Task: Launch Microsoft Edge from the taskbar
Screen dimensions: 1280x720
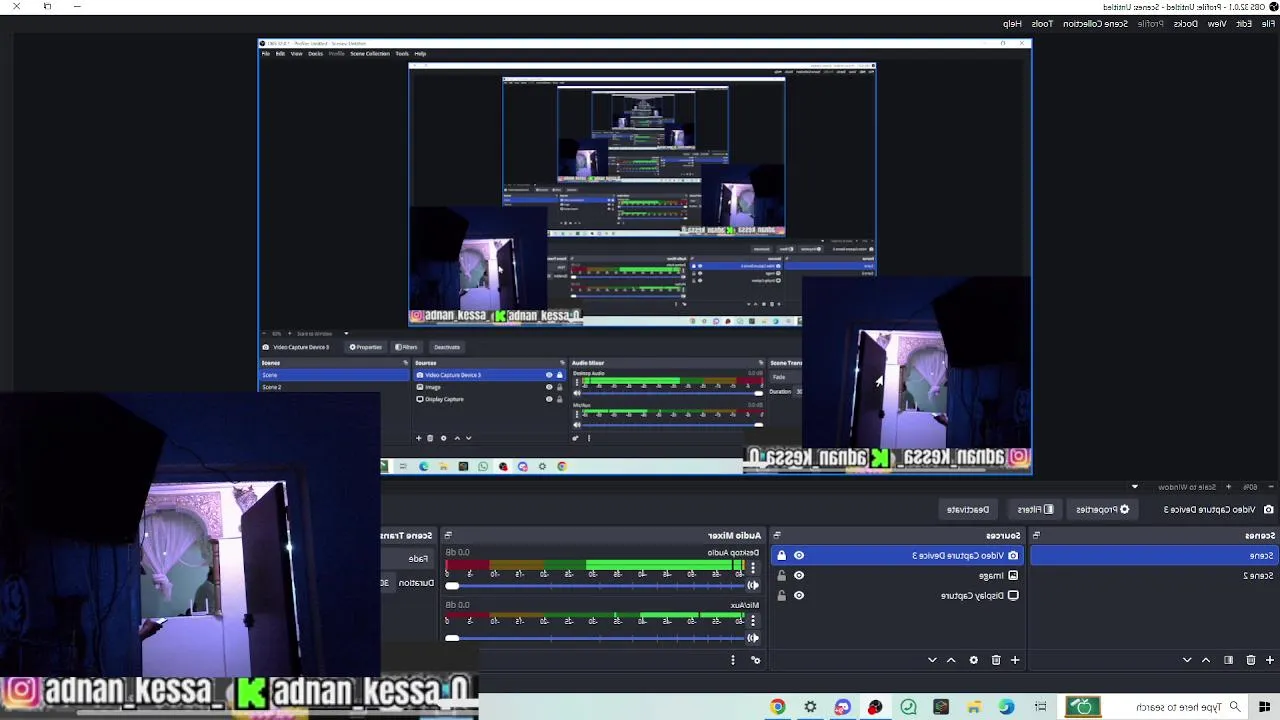Action: click(1006, 707)
